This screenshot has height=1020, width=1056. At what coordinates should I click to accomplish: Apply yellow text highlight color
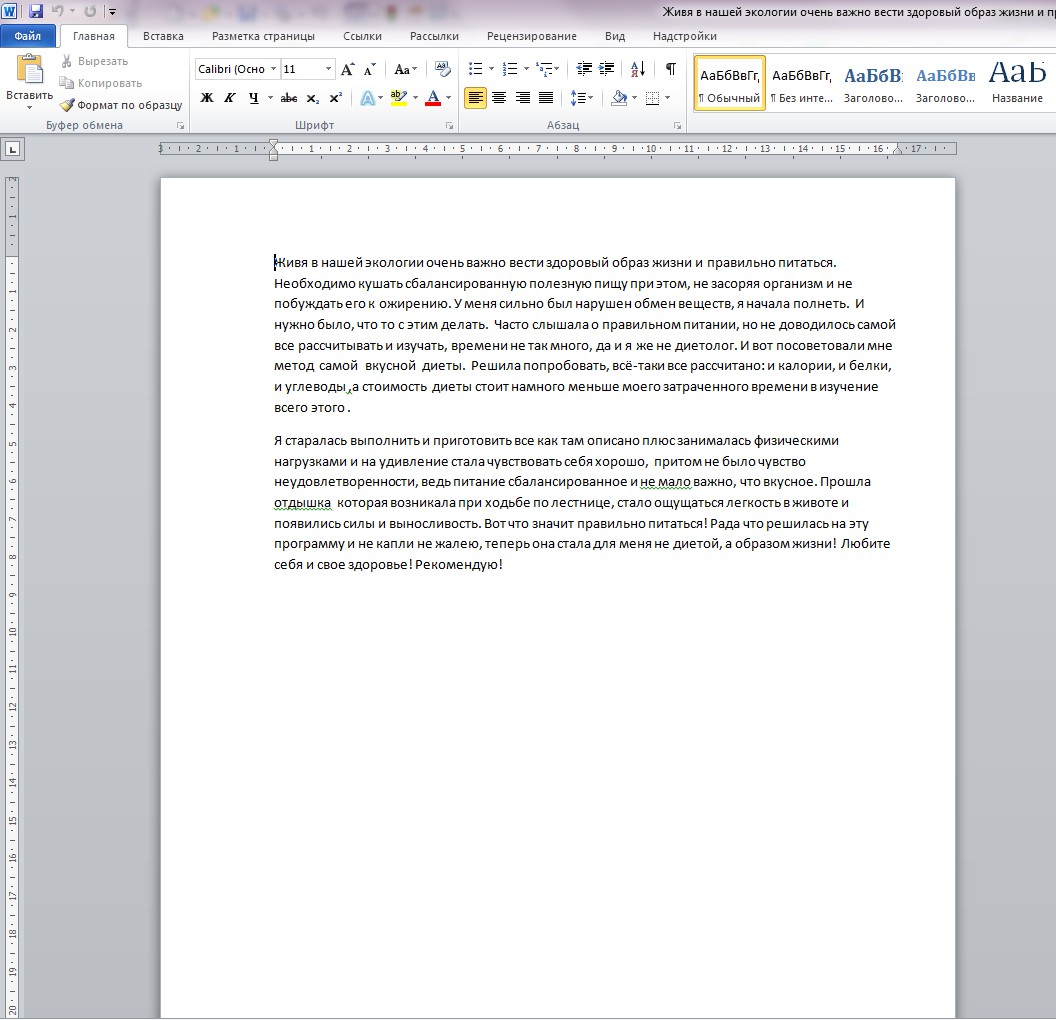click(x=399, y=98)
